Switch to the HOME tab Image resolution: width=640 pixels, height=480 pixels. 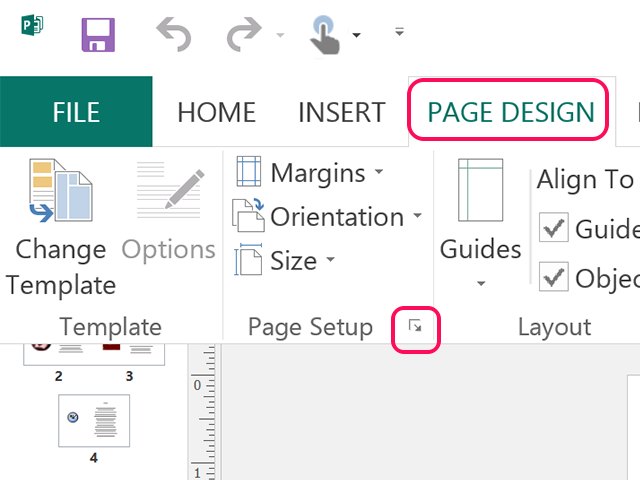pyautogui.click(x=216, y=112)
